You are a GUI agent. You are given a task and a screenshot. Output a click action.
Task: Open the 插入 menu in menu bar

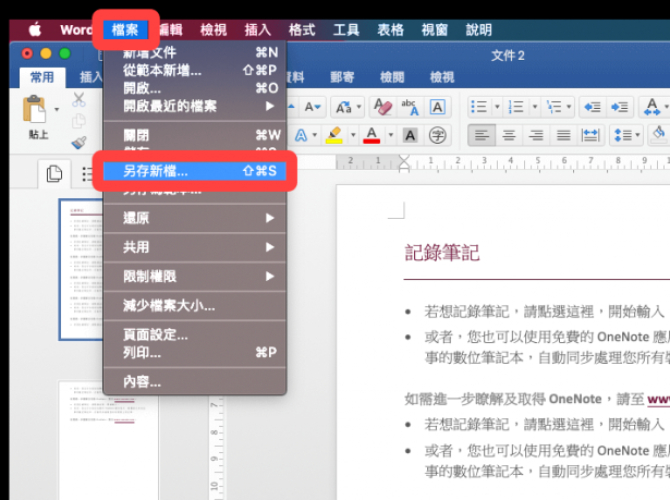tap(258, 30)
